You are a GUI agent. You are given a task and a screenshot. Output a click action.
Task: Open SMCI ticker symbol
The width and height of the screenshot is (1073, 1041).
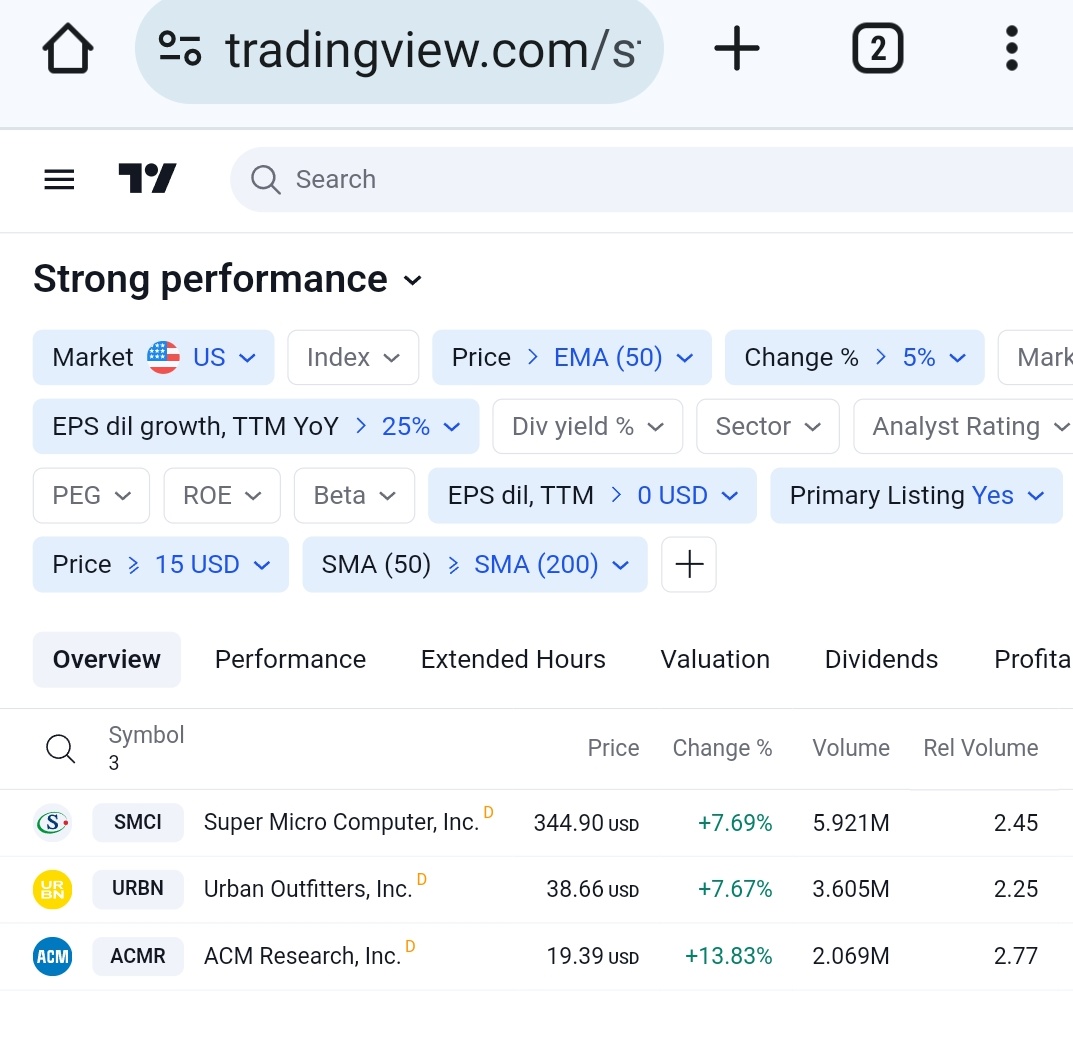coord(138,822)
